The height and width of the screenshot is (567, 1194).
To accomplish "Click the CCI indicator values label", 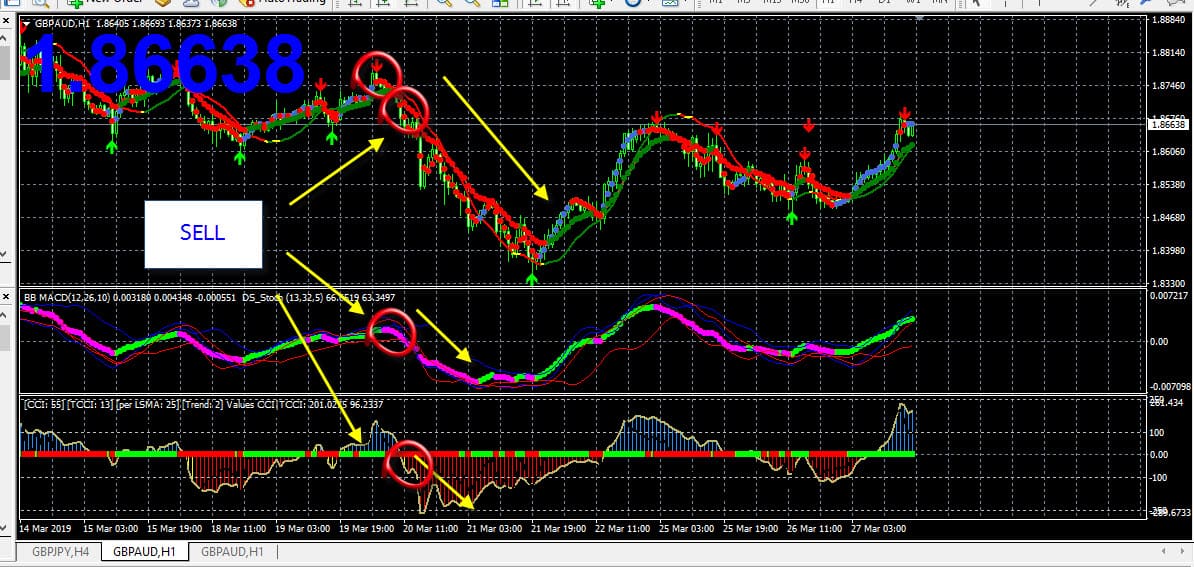I will [x=200, y=404].
